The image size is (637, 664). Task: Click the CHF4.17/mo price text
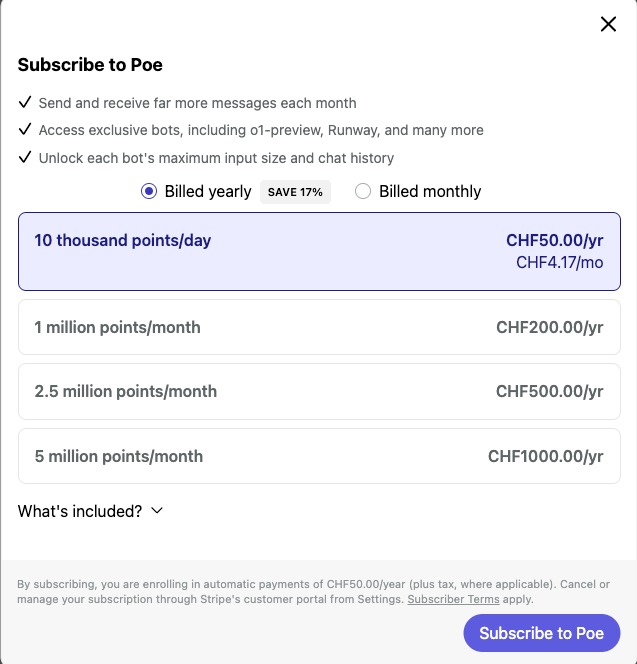(559, 263)
